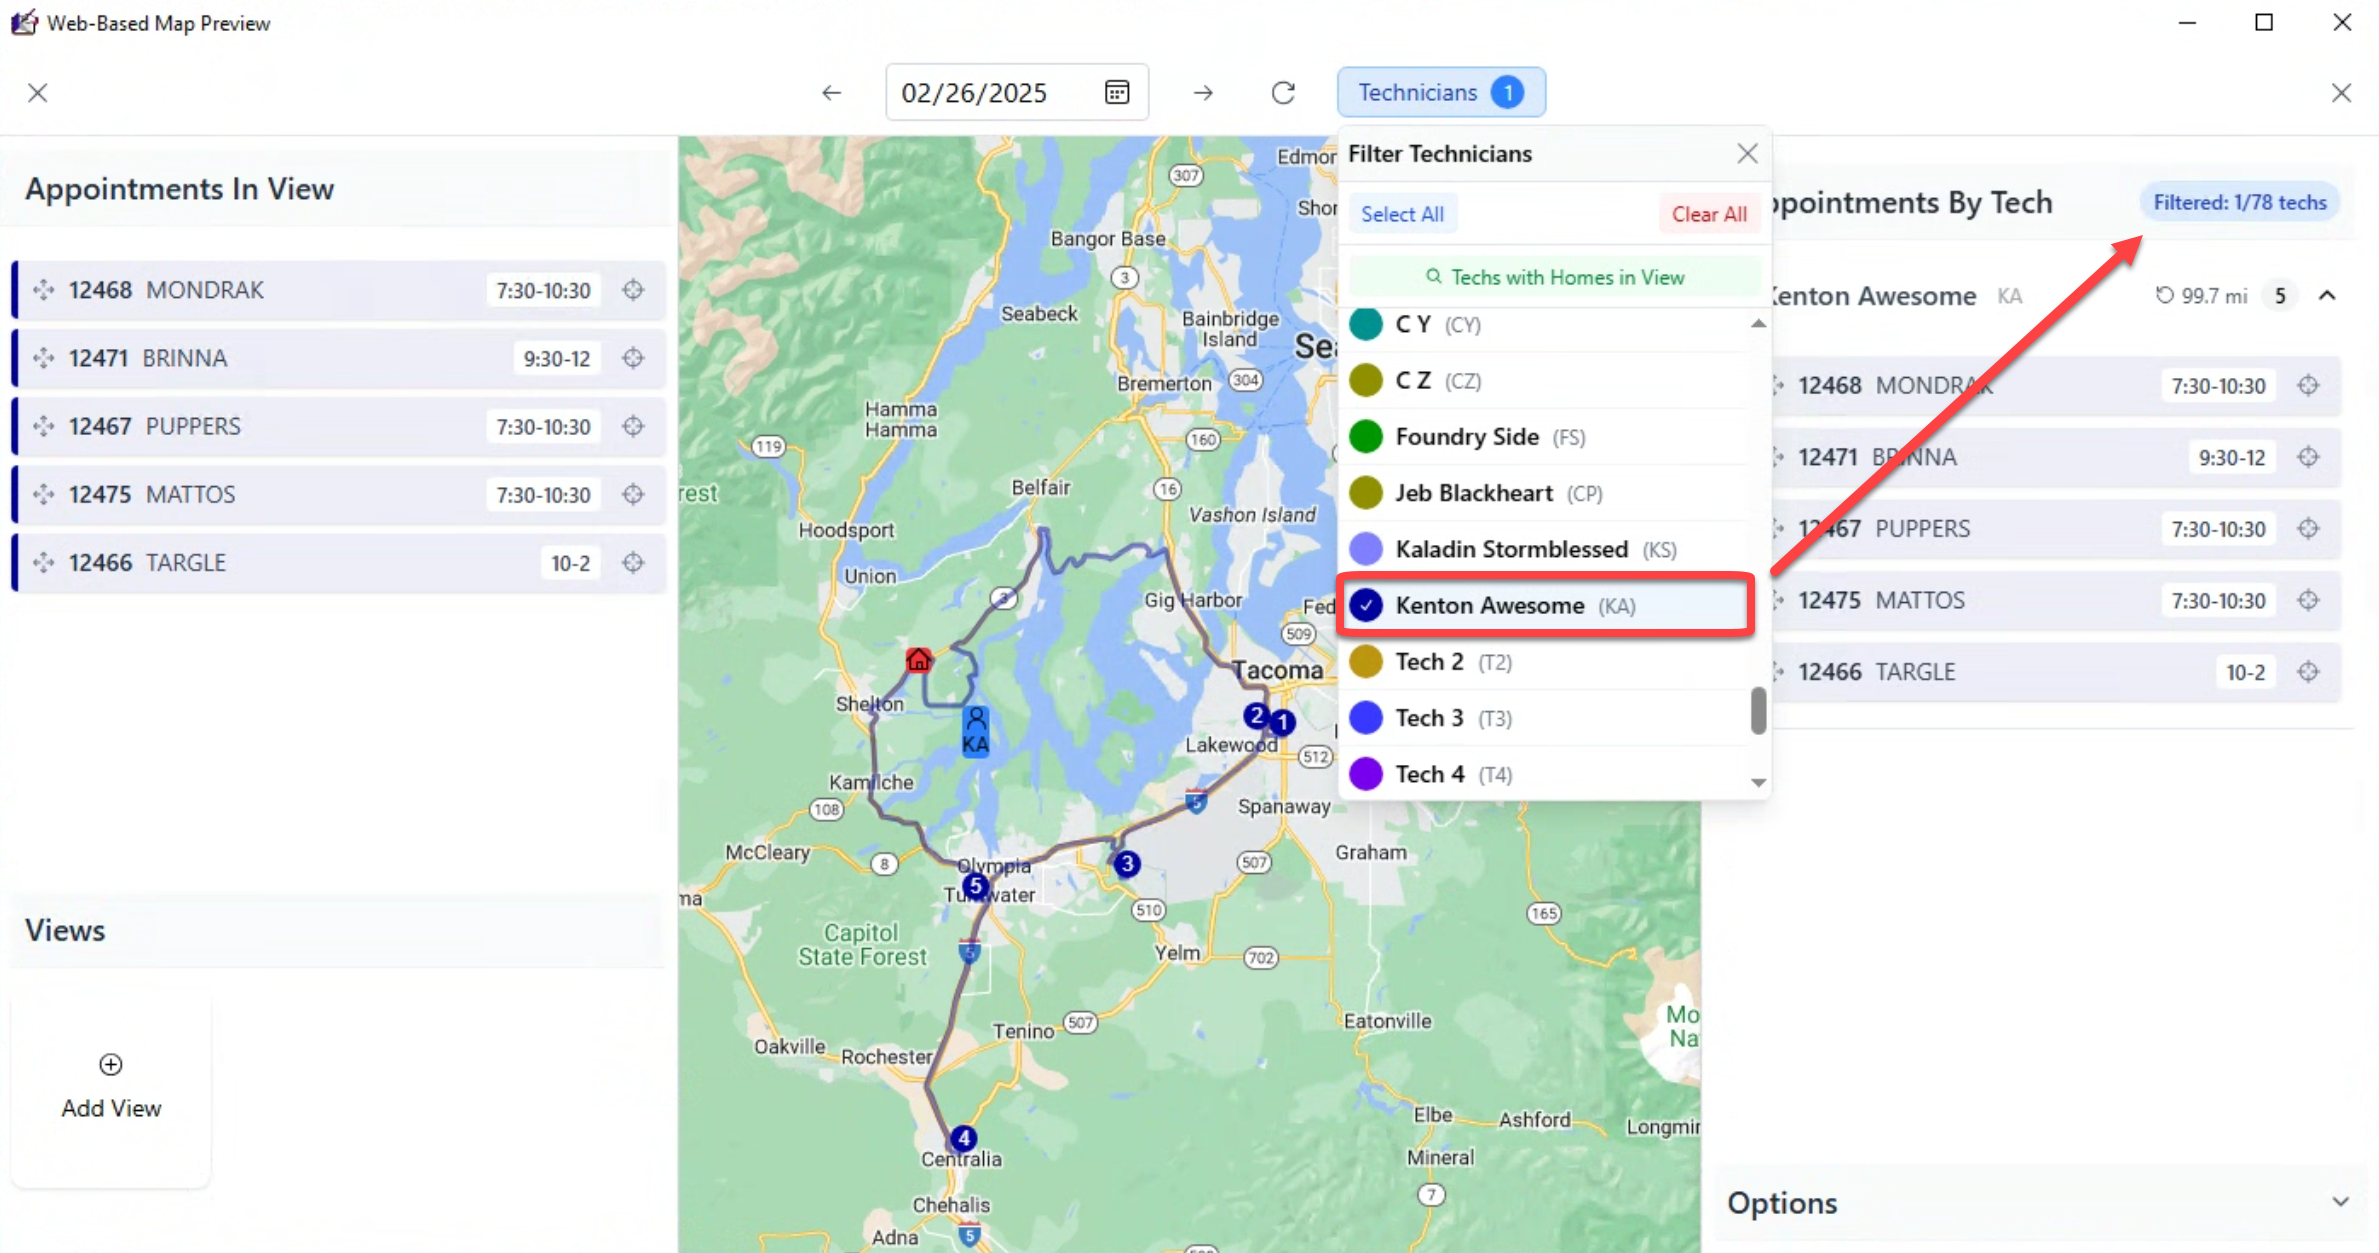Click Add View plus icon

tap(111, 1065)
